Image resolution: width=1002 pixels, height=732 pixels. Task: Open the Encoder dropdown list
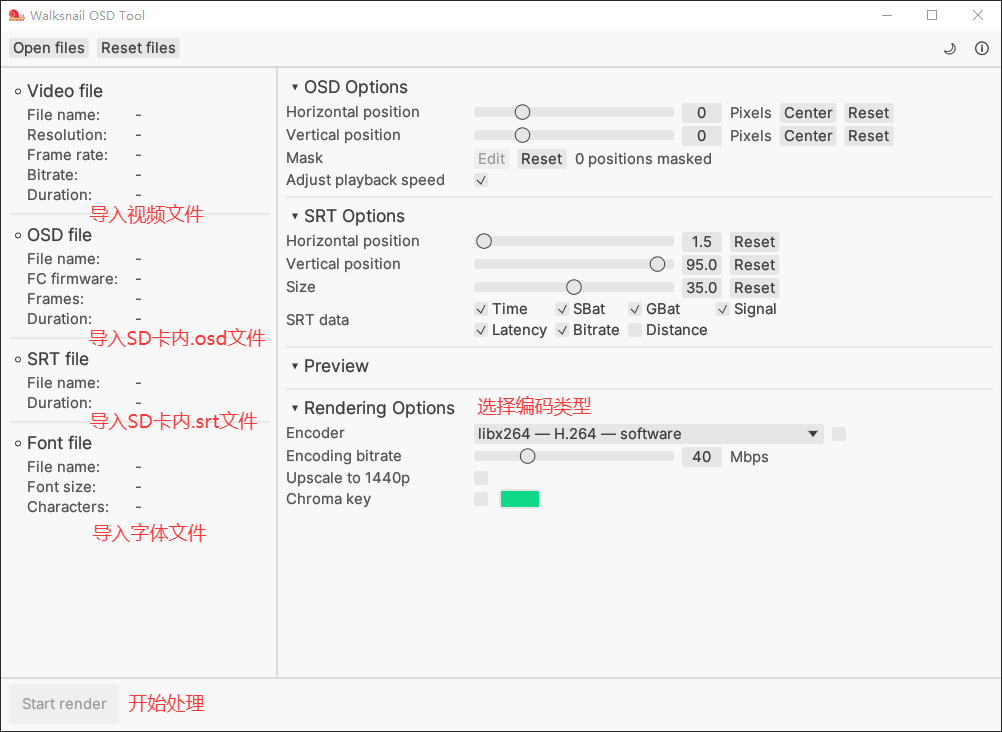649,433
